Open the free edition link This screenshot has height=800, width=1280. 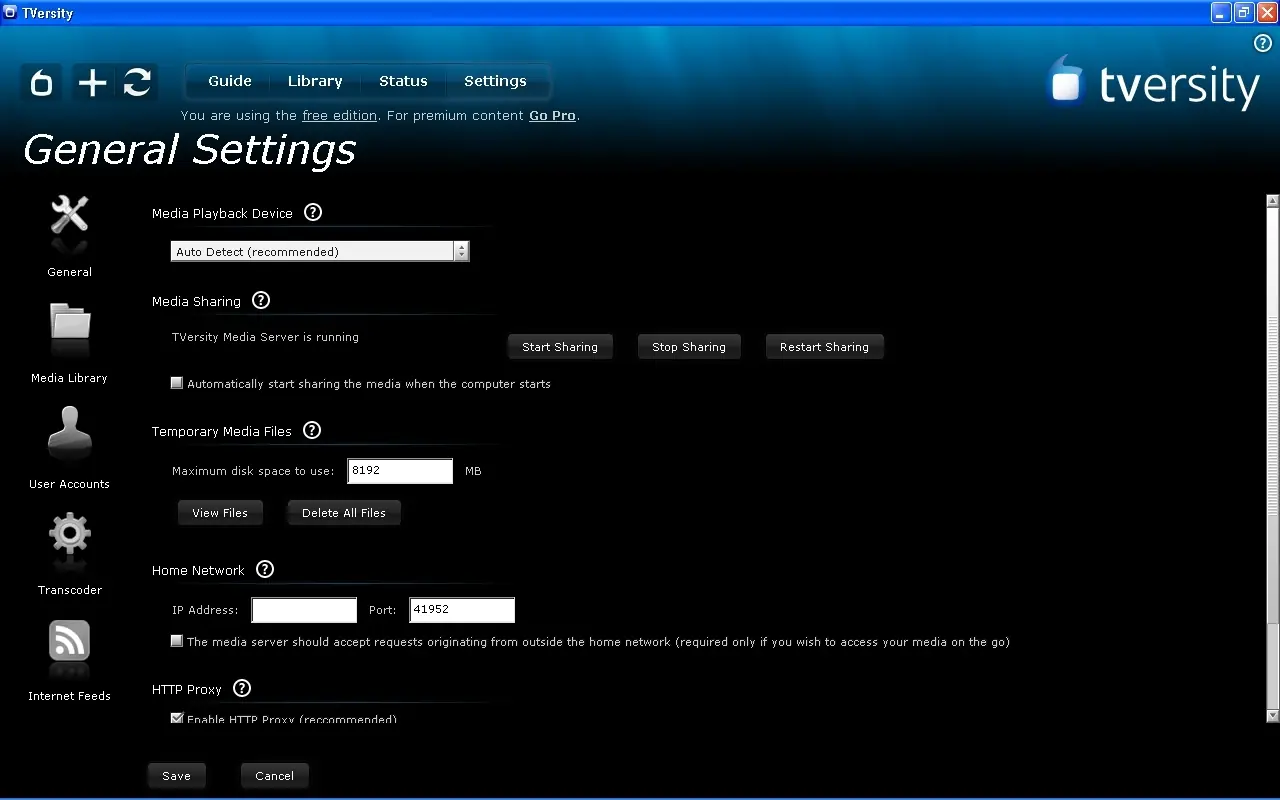click(340, 116)
